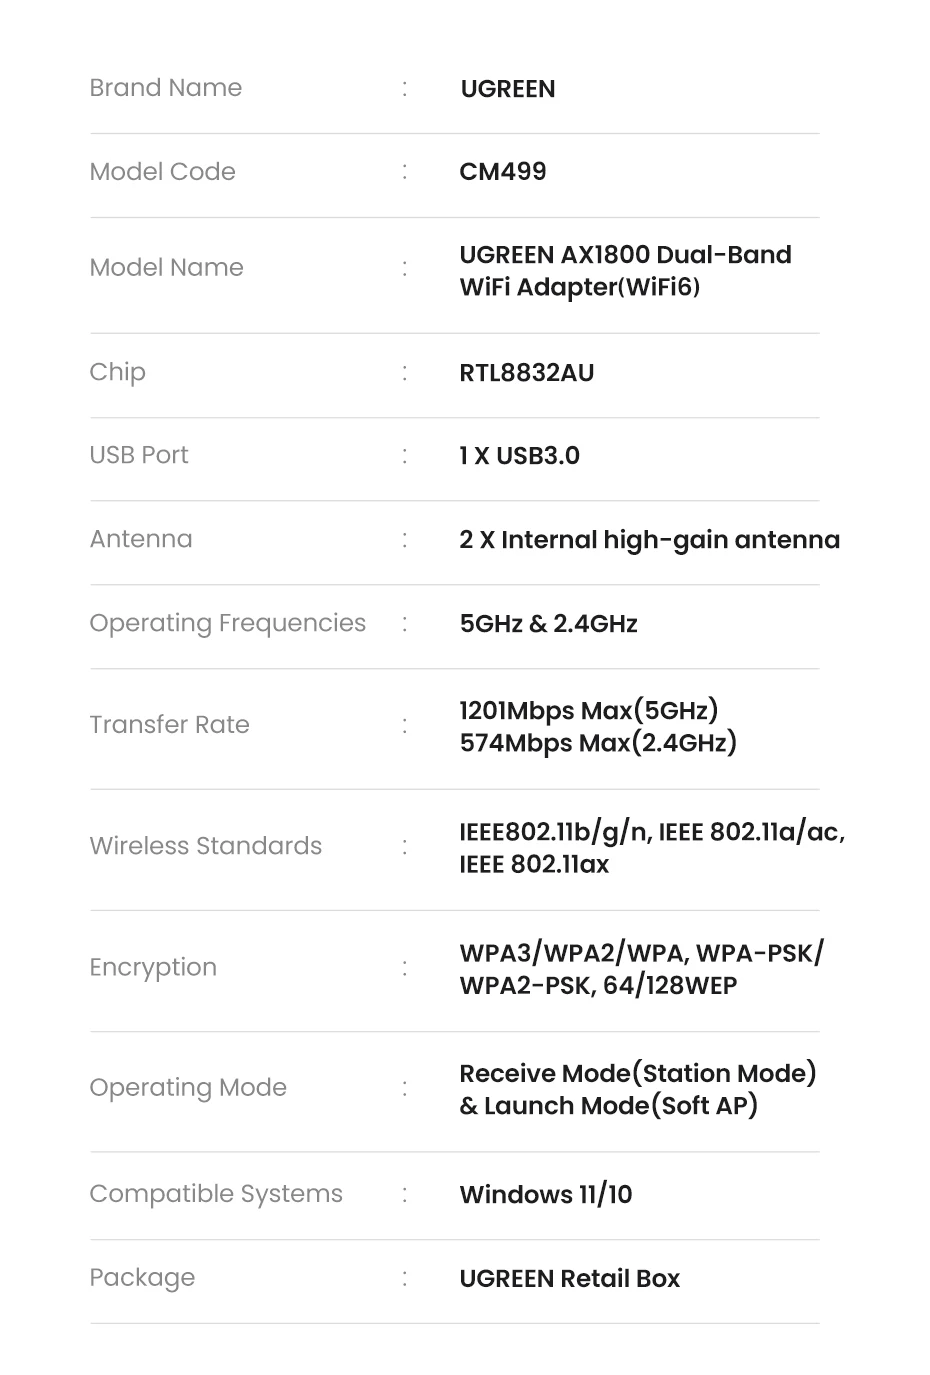Click the Model Code label
Screen dimensions: 930x1375
click(163, 172)
